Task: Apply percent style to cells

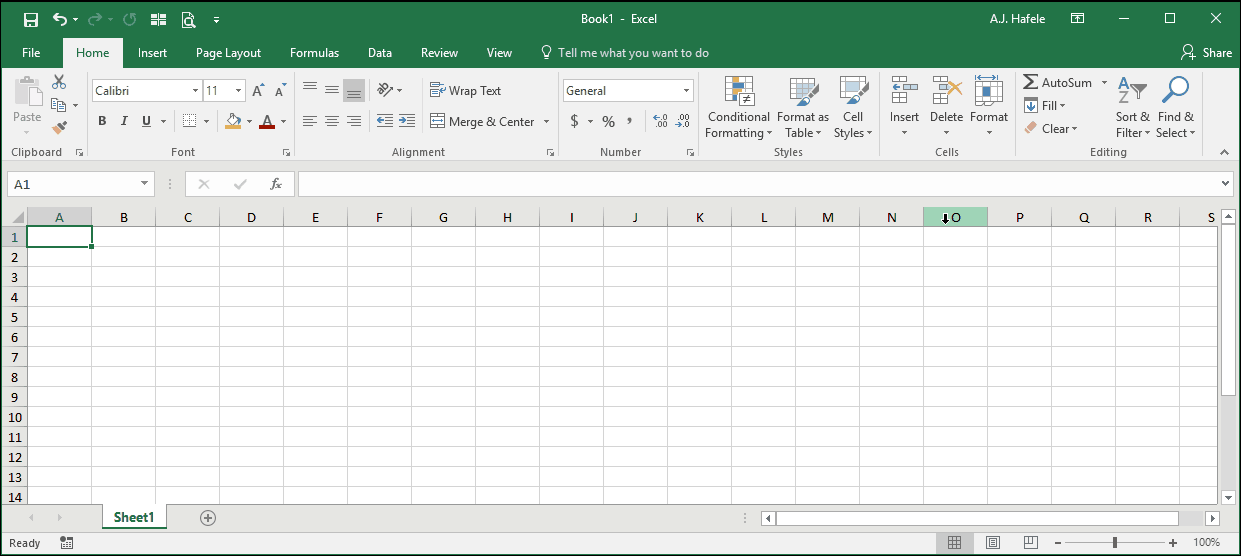Action: 608,121
